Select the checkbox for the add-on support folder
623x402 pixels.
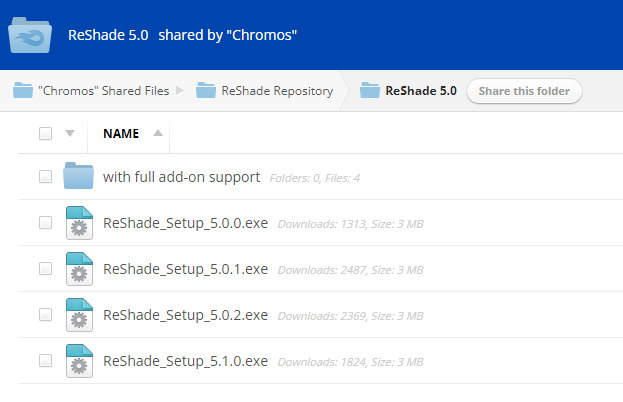(45, 177)
